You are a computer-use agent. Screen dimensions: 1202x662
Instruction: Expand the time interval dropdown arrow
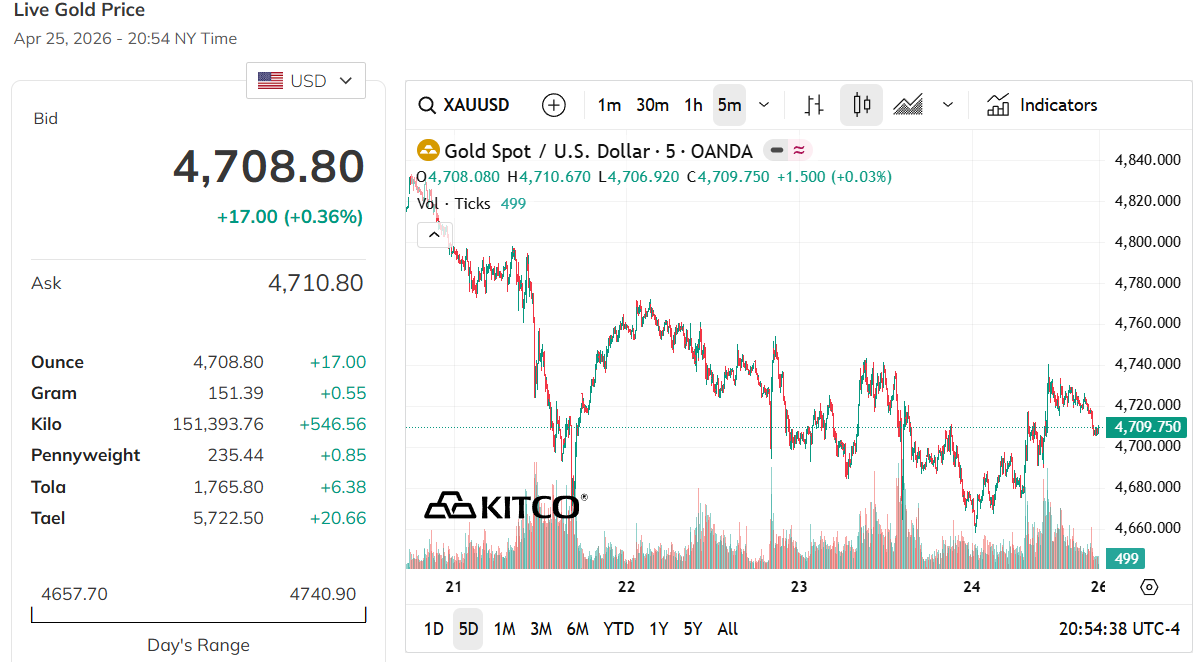[764, 105]
